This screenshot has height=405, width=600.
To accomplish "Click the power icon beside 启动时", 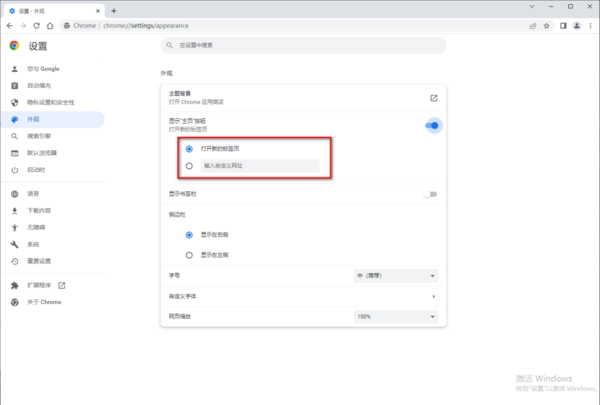I will pyautogui.click(x=15, y=170).
